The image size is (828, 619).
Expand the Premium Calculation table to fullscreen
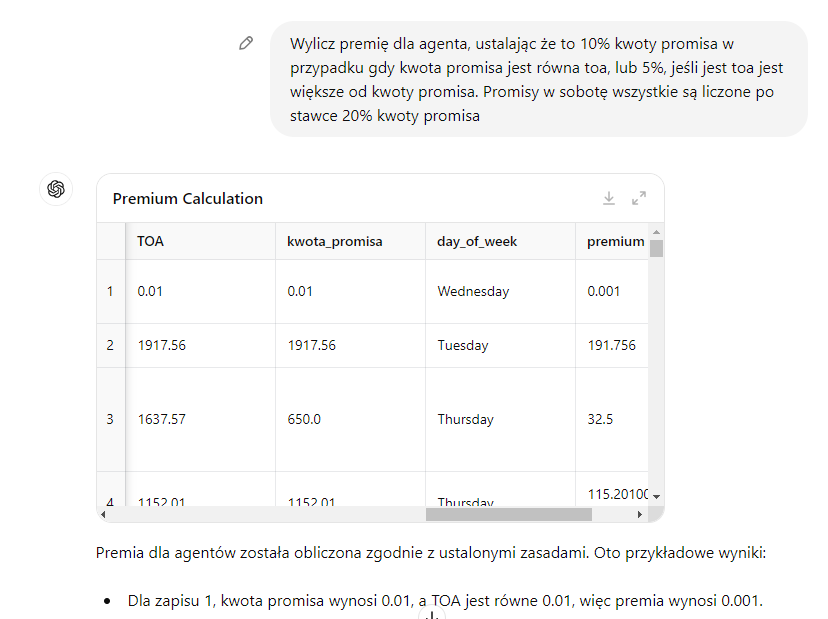[x=639, y=198]
